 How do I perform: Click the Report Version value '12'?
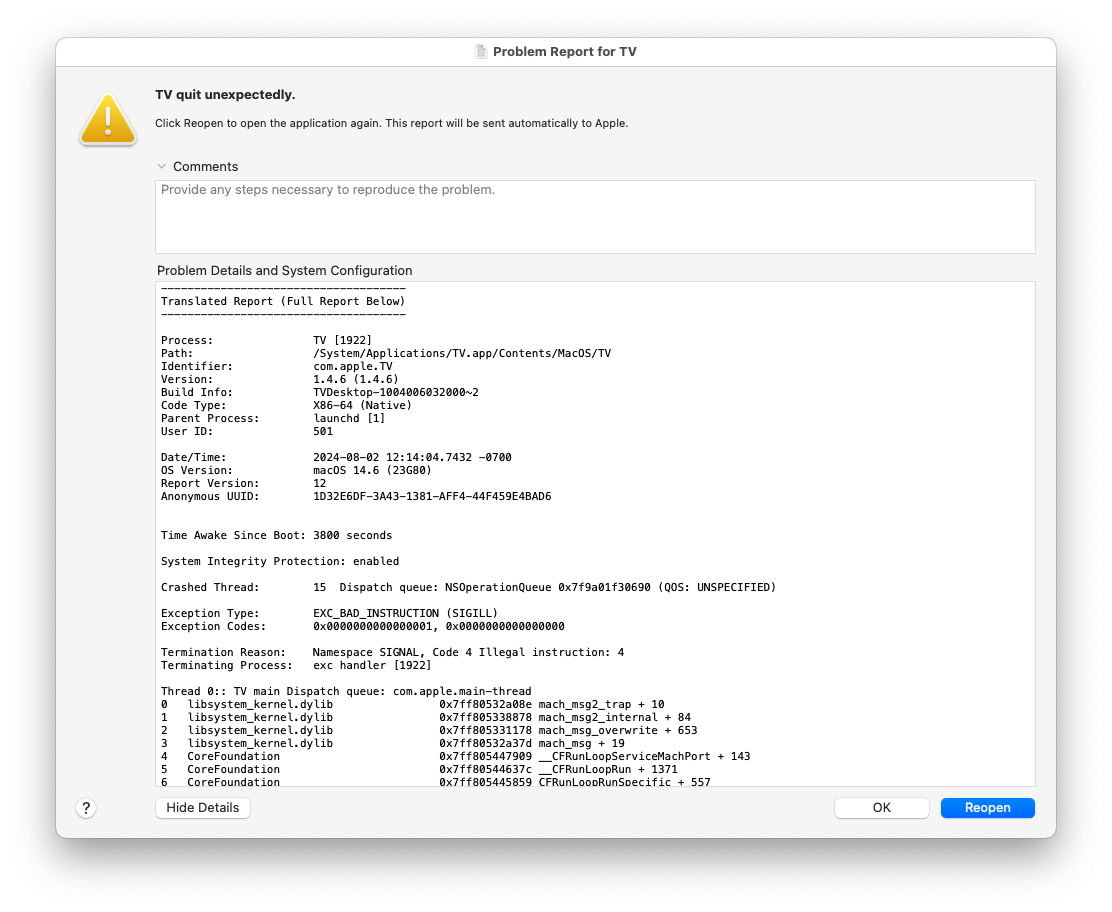point(320,484)
